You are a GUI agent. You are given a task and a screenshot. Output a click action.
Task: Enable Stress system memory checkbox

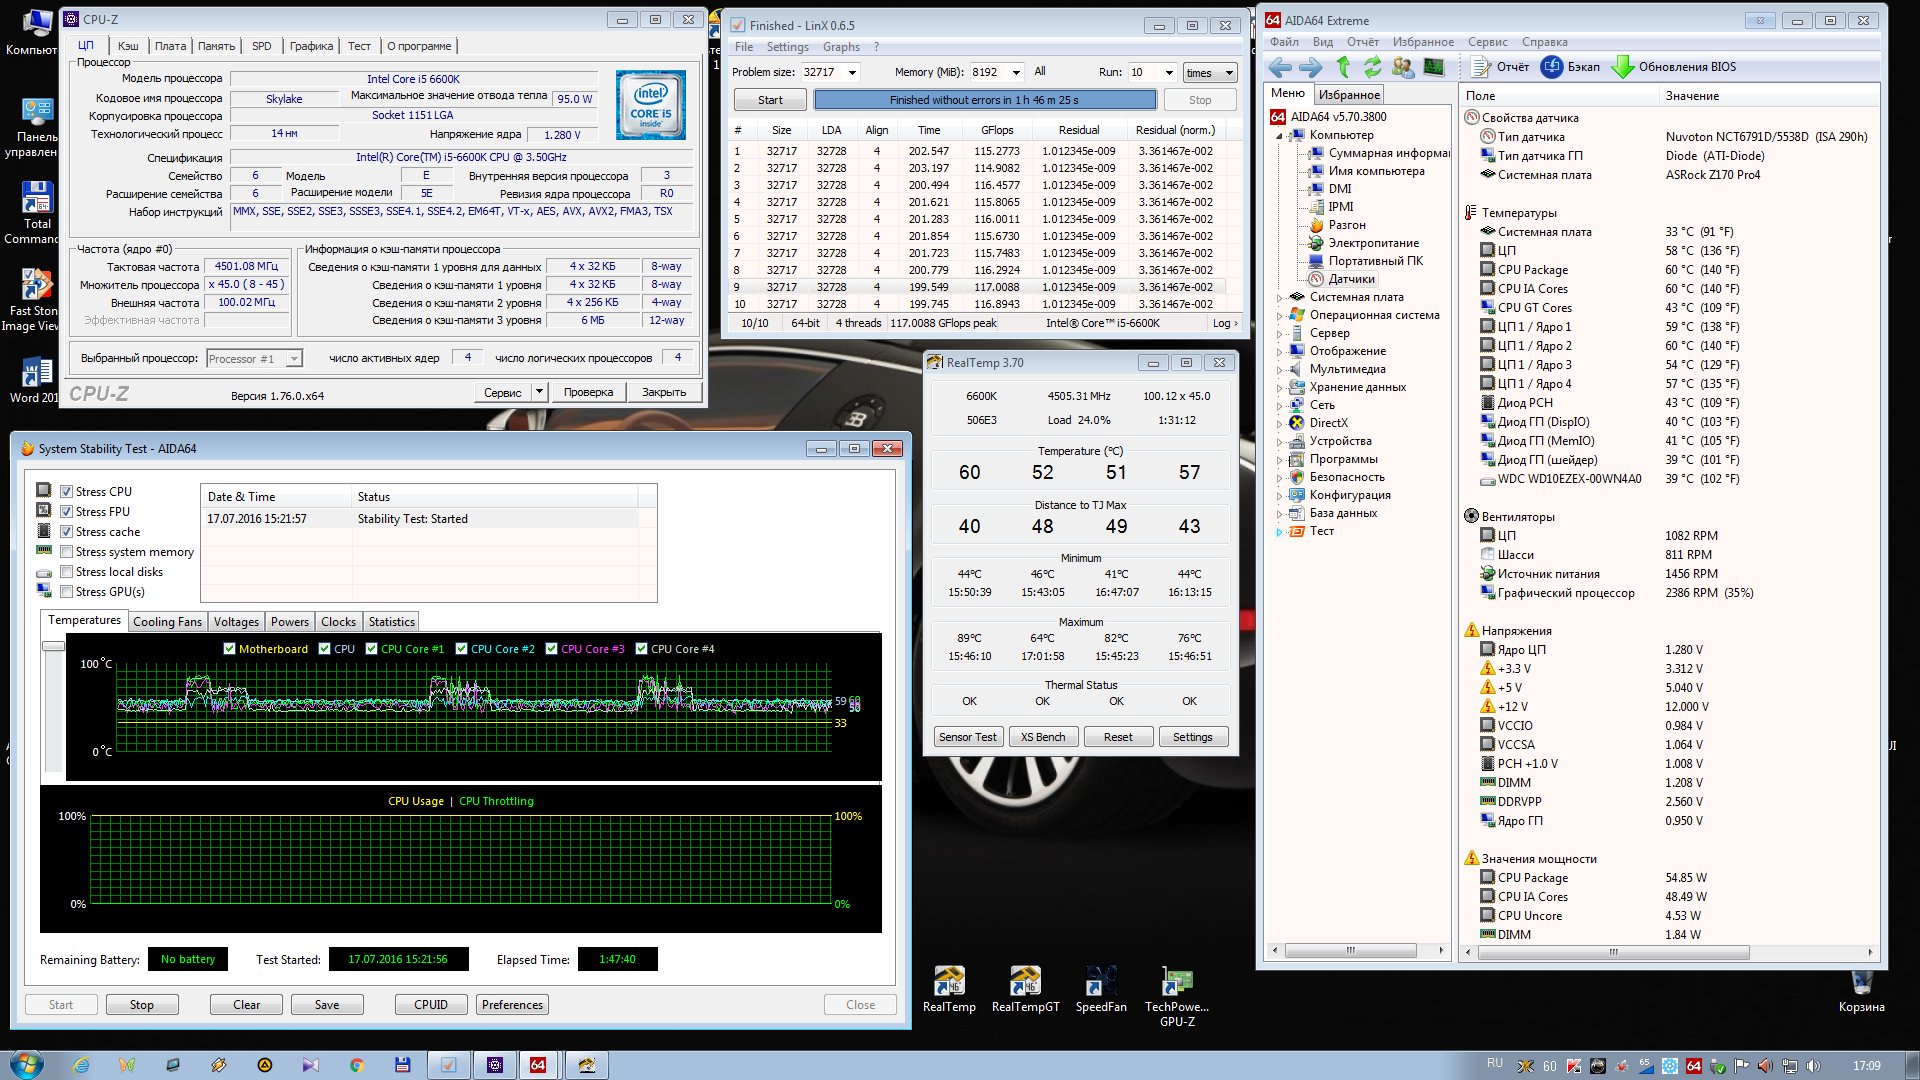tap(66, 552)
